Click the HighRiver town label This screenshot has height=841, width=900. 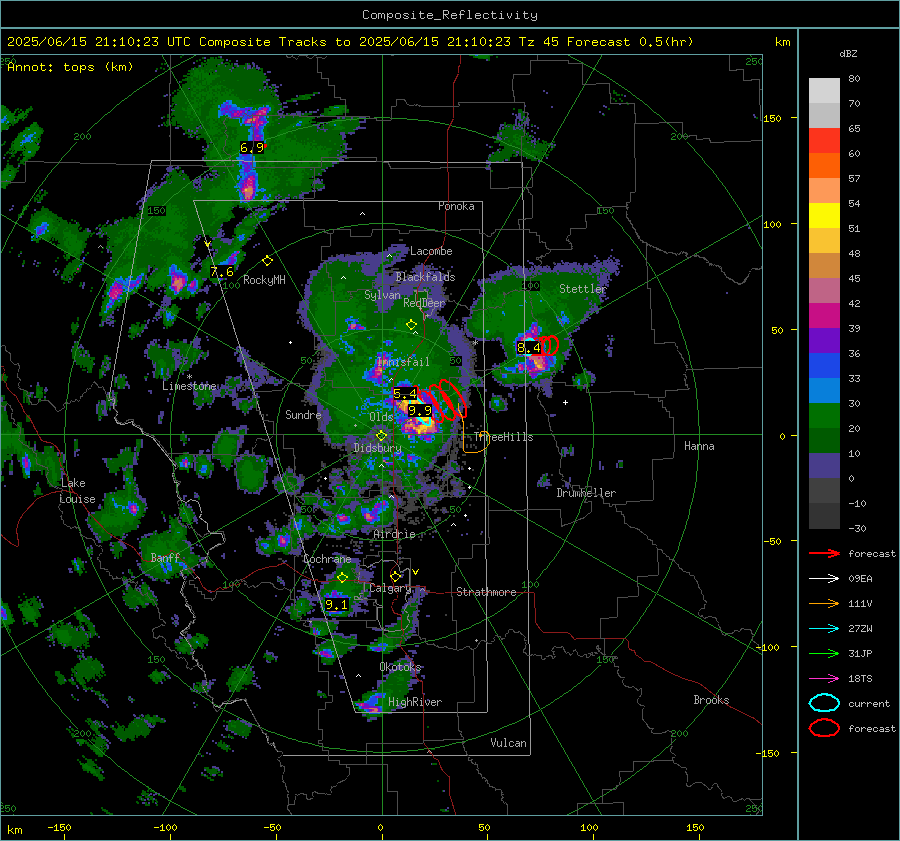(415, 702)
